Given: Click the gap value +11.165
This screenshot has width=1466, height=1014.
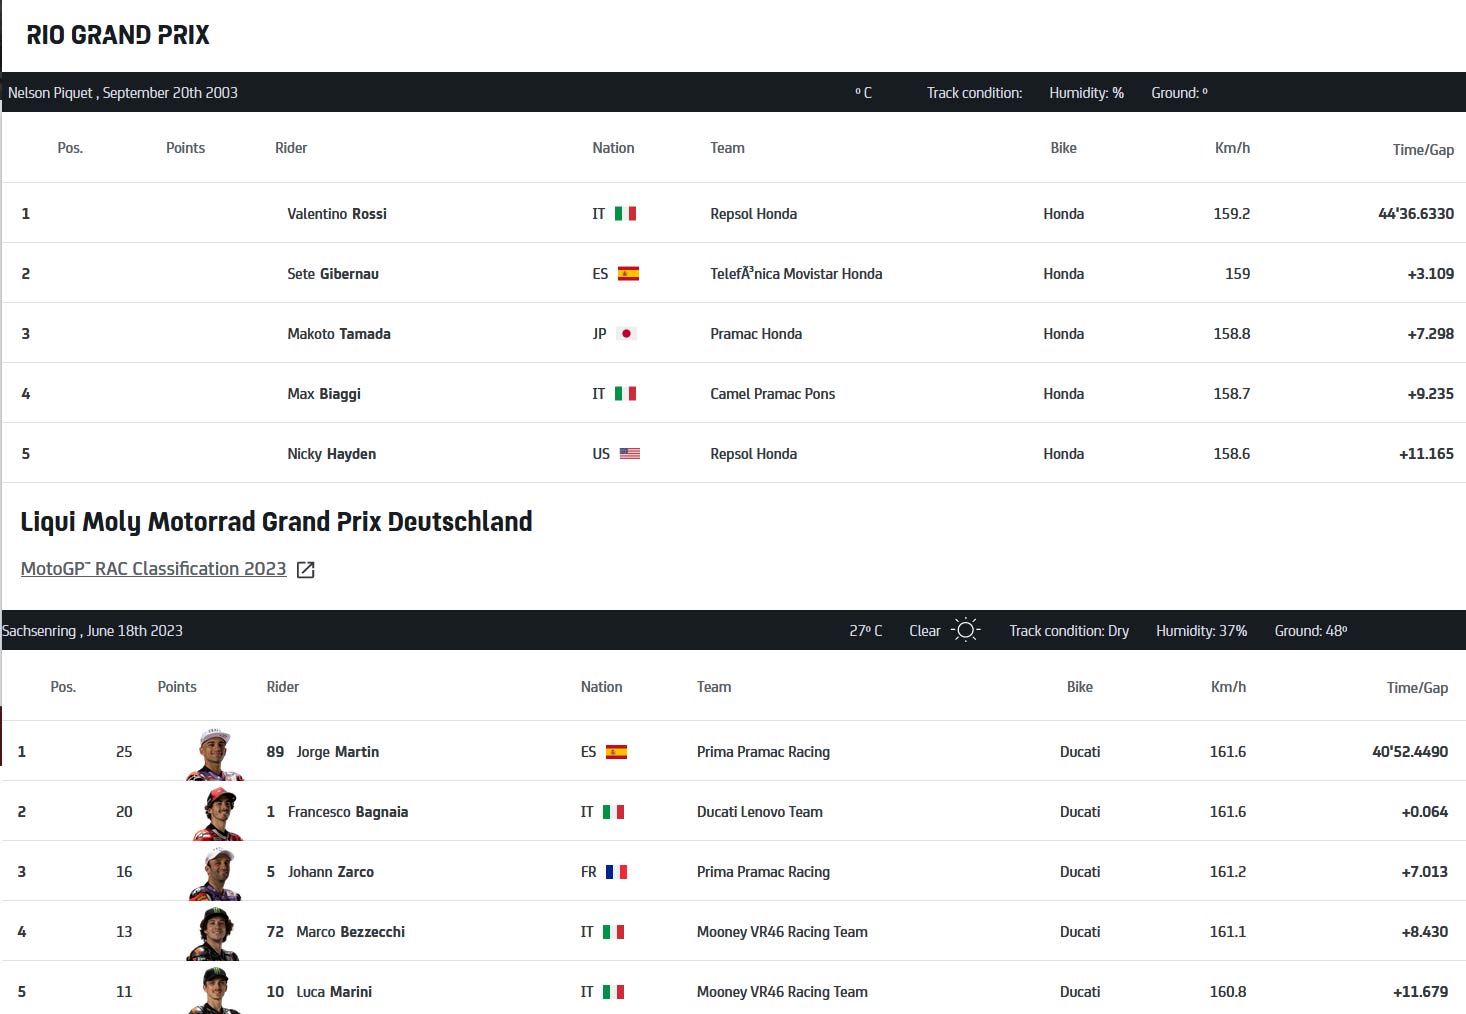Looking at the screenshot, I should (x=1427, y=454).
